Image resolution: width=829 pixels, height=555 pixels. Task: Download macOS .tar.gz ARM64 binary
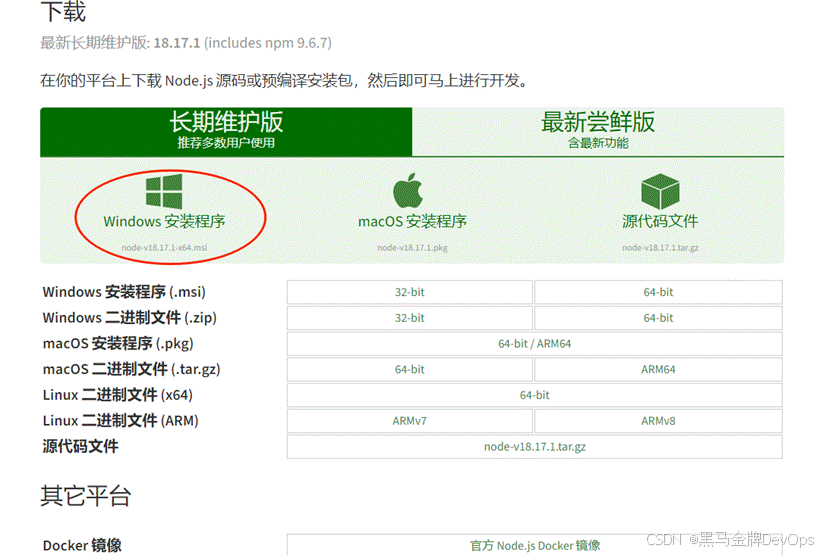pyautogui.click(x=658, y=369)
